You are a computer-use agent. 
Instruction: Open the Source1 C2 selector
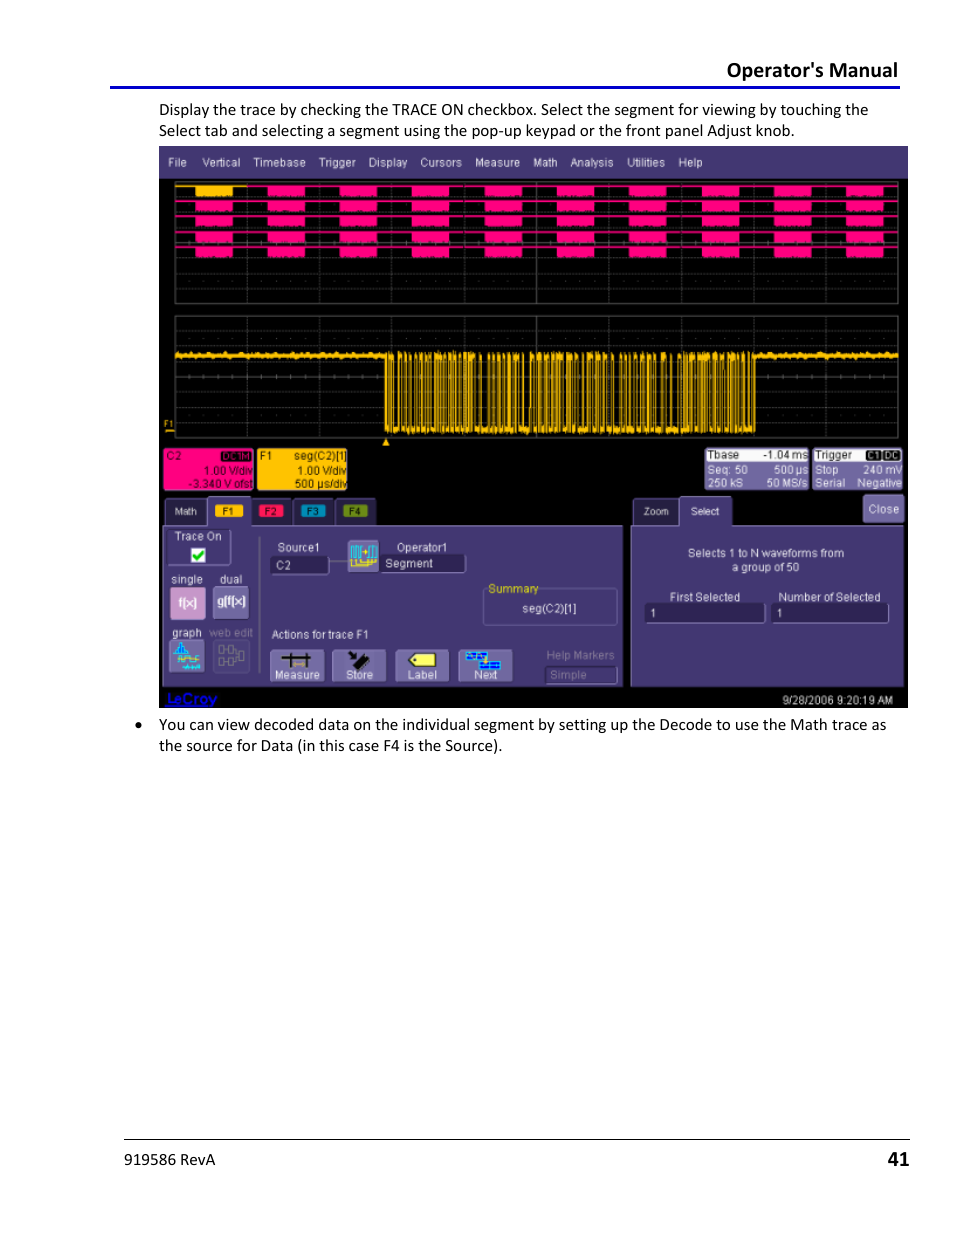click(300, 565)
